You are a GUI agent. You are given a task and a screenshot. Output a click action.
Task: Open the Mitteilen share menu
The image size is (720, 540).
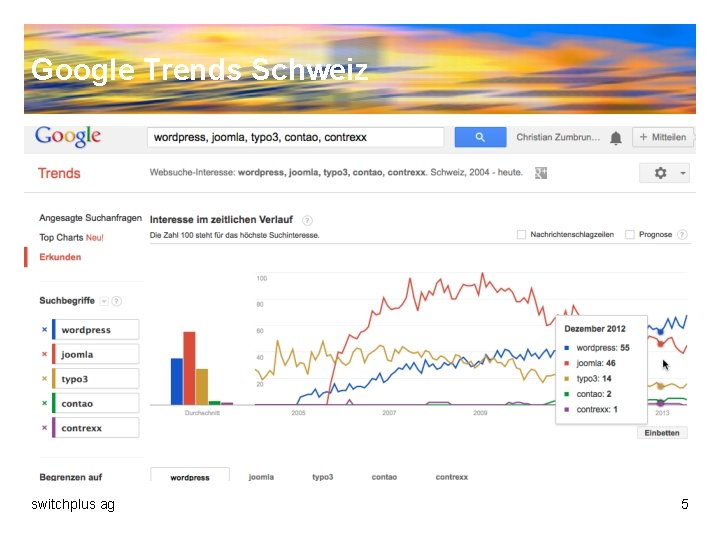[662, 137]
